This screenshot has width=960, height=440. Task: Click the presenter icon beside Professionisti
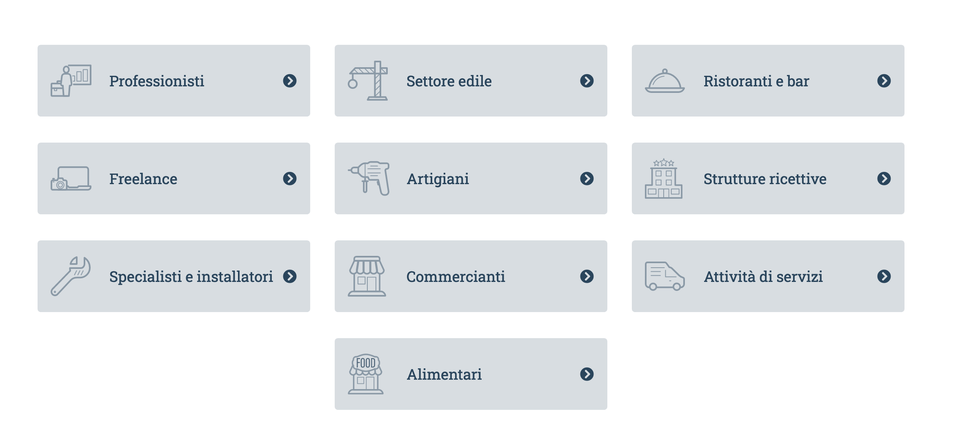(70, 81)
